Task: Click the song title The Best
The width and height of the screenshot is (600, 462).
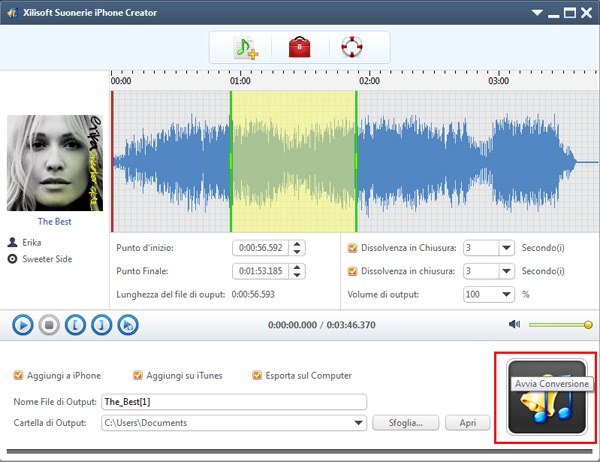Action: [54, 222]
